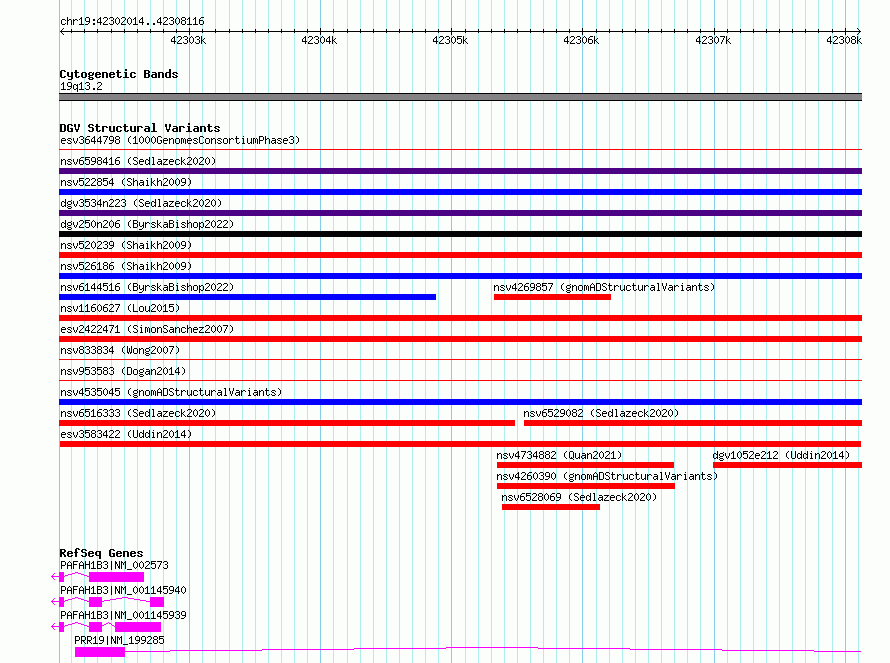The image size is (890, 663).
Task: Click the blue bar under nsv522854
Action: pyautogui.click(x=460, y=192)
